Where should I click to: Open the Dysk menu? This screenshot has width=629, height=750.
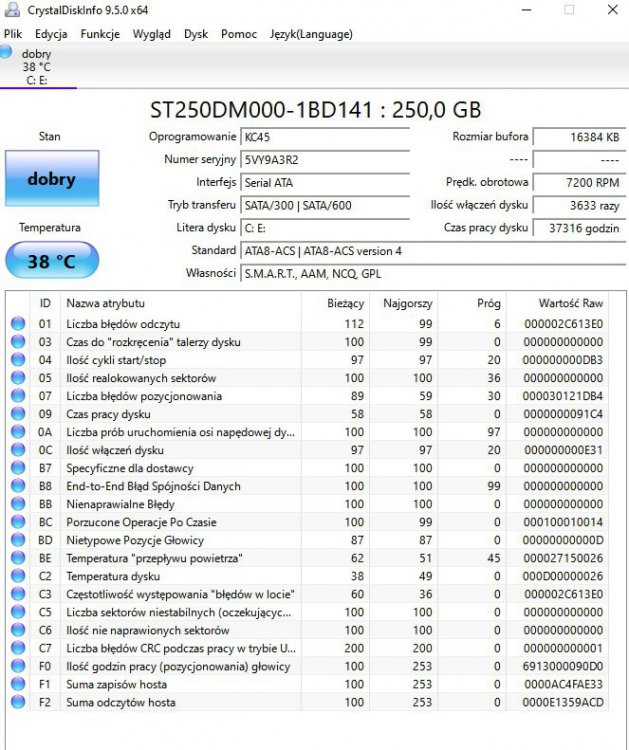196,33
